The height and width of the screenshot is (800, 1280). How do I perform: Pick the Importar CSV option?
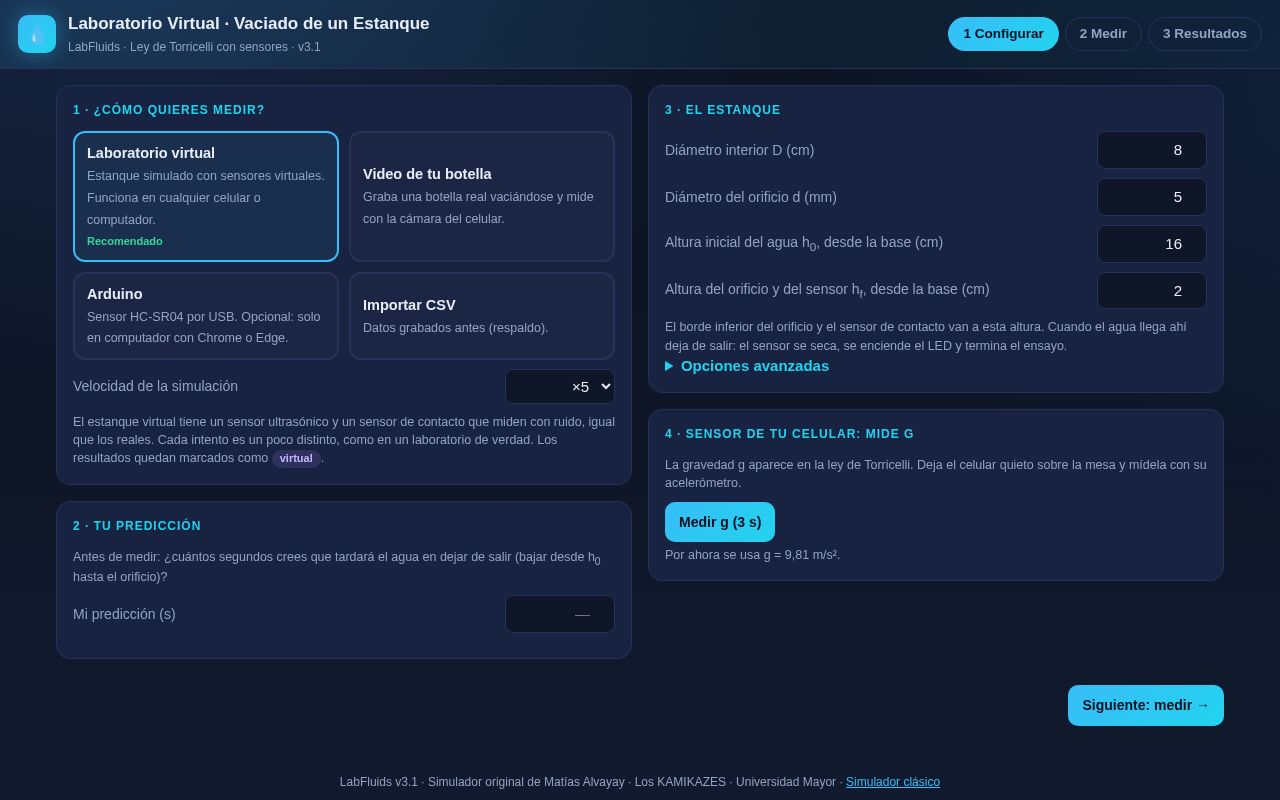[x=482, y=316]
